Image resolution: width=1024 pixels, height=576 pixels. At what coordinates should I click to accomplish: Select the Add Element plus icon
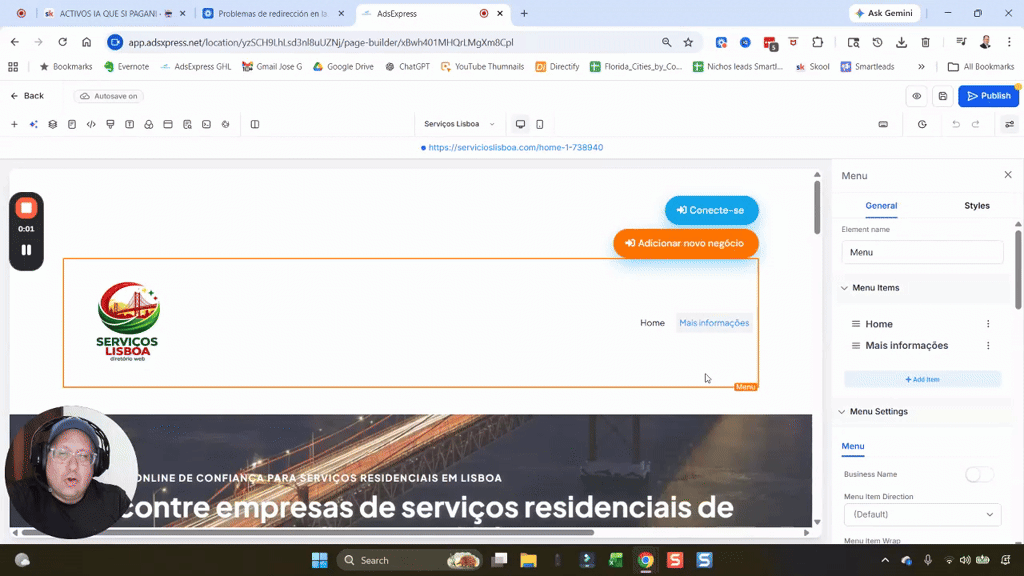[x=14, y=124]
